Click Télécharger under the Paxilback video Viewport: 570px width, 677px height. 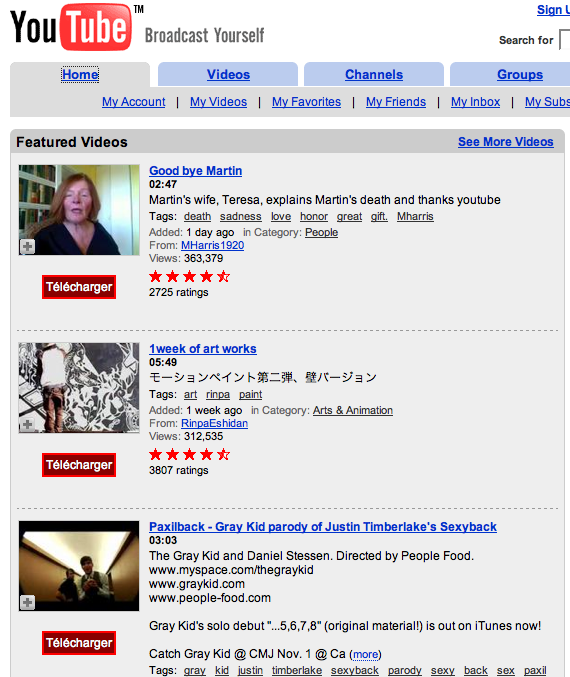click(x=79, y=642)
